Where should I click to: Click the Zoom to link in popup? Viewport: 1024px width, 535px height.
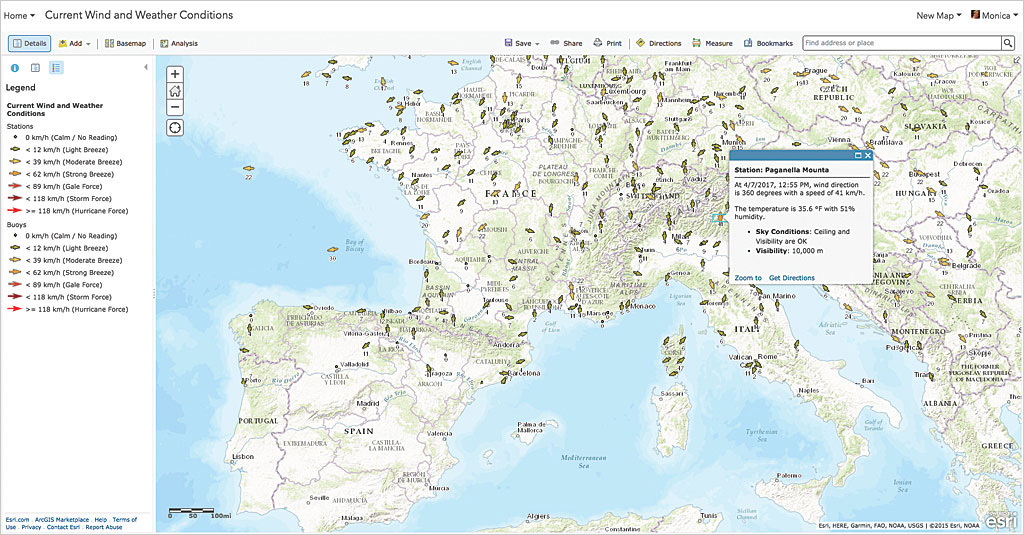pos(747,278)
